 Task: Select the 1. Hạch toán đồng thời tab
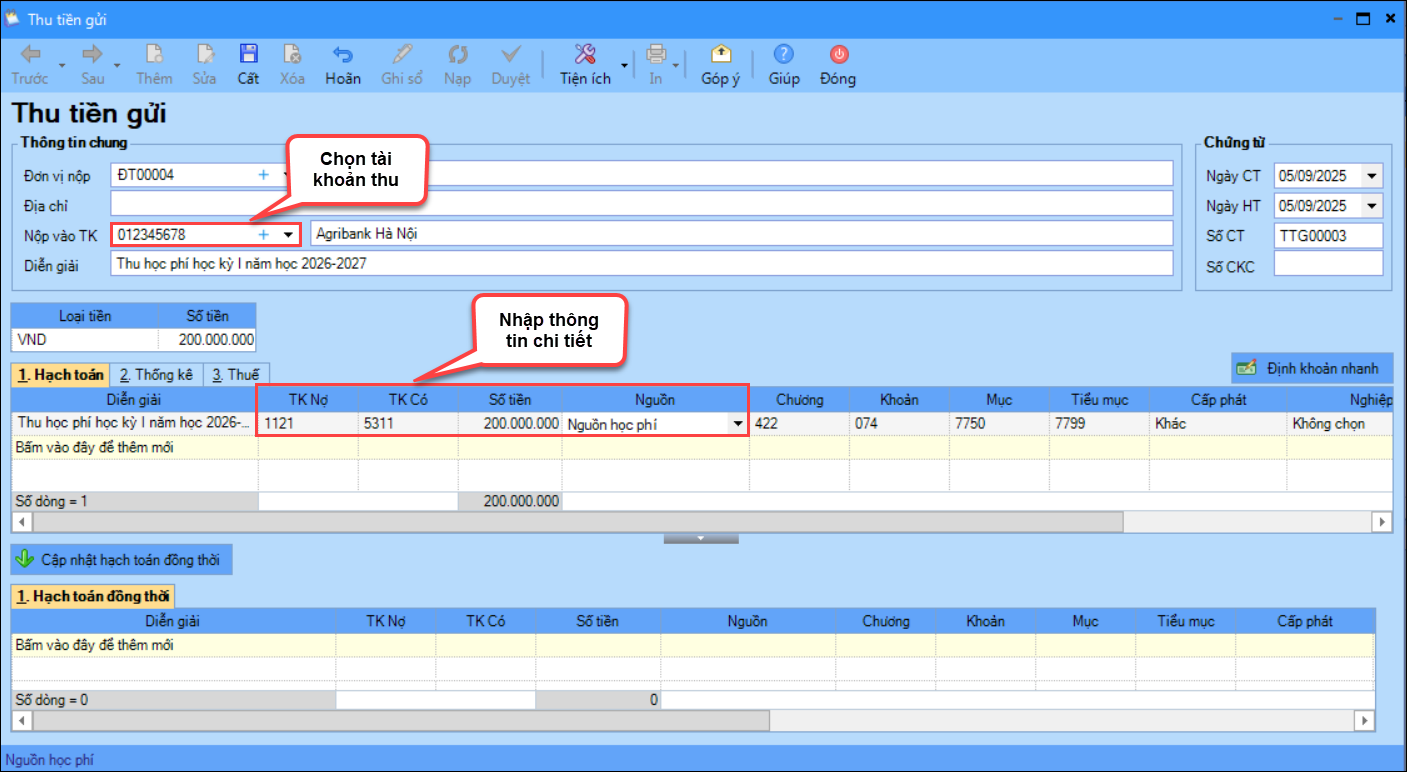point(92,596)
